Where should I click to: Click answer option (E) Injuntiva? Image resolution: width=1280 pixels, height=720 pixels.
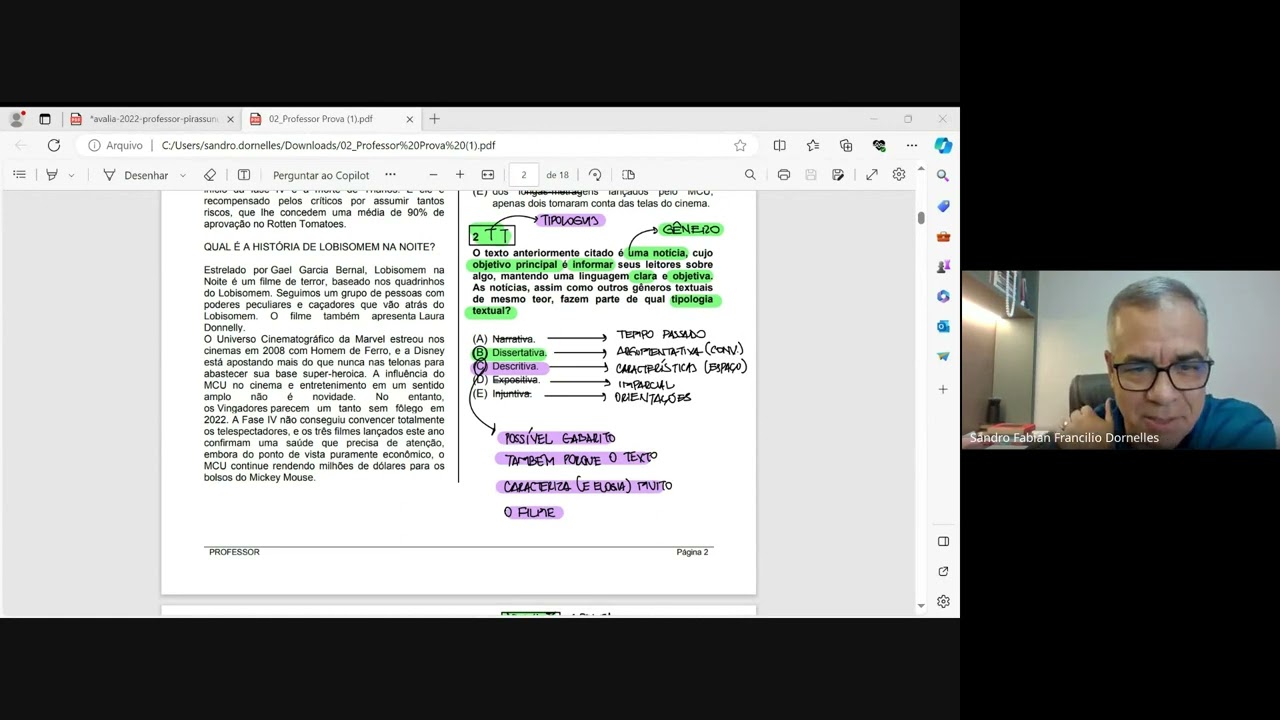click(x=502, y=394)
